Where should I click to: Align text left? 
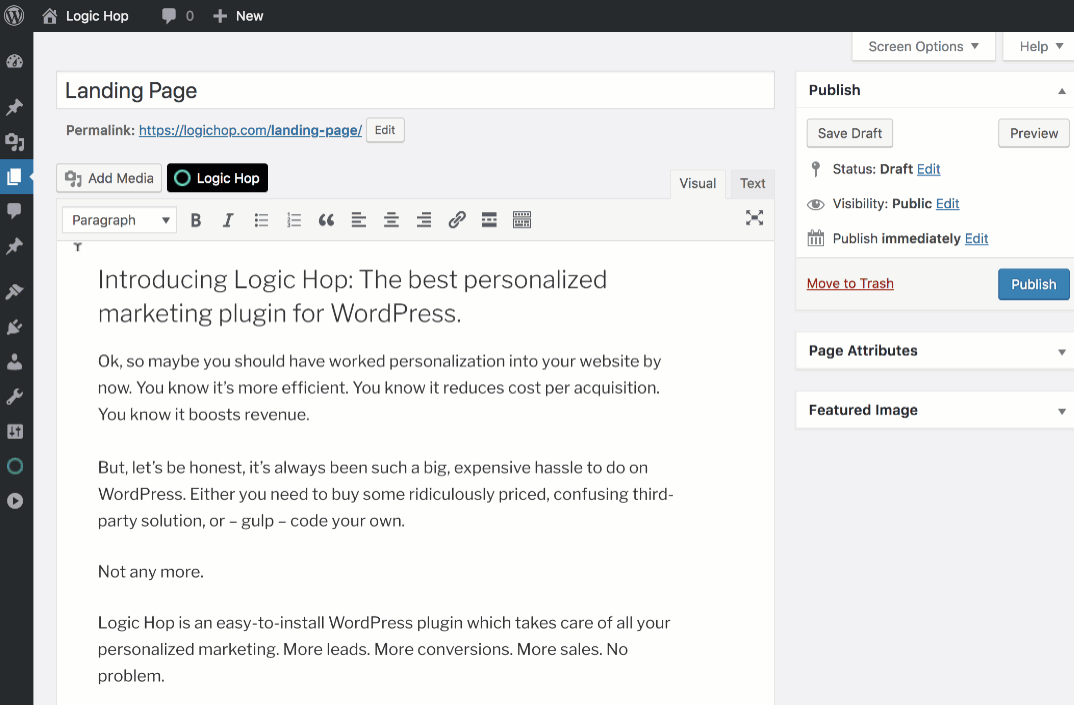pyautogui.click(x=359, y=220)
